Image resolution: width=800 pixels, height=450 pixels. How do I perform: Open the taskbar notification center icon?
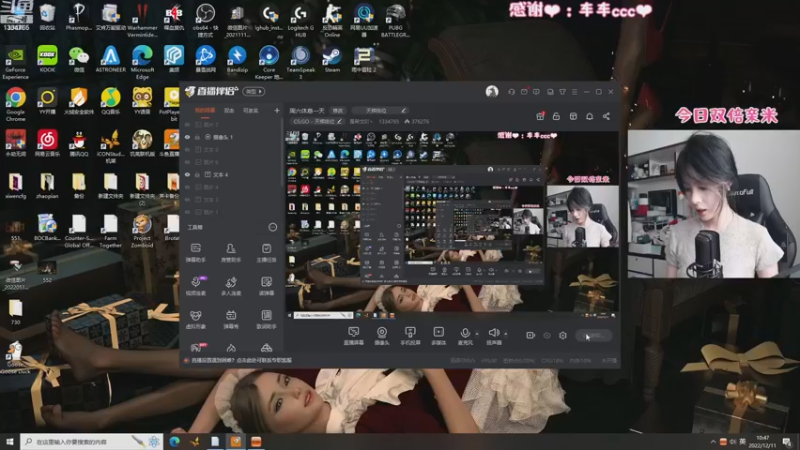point(786,441)
